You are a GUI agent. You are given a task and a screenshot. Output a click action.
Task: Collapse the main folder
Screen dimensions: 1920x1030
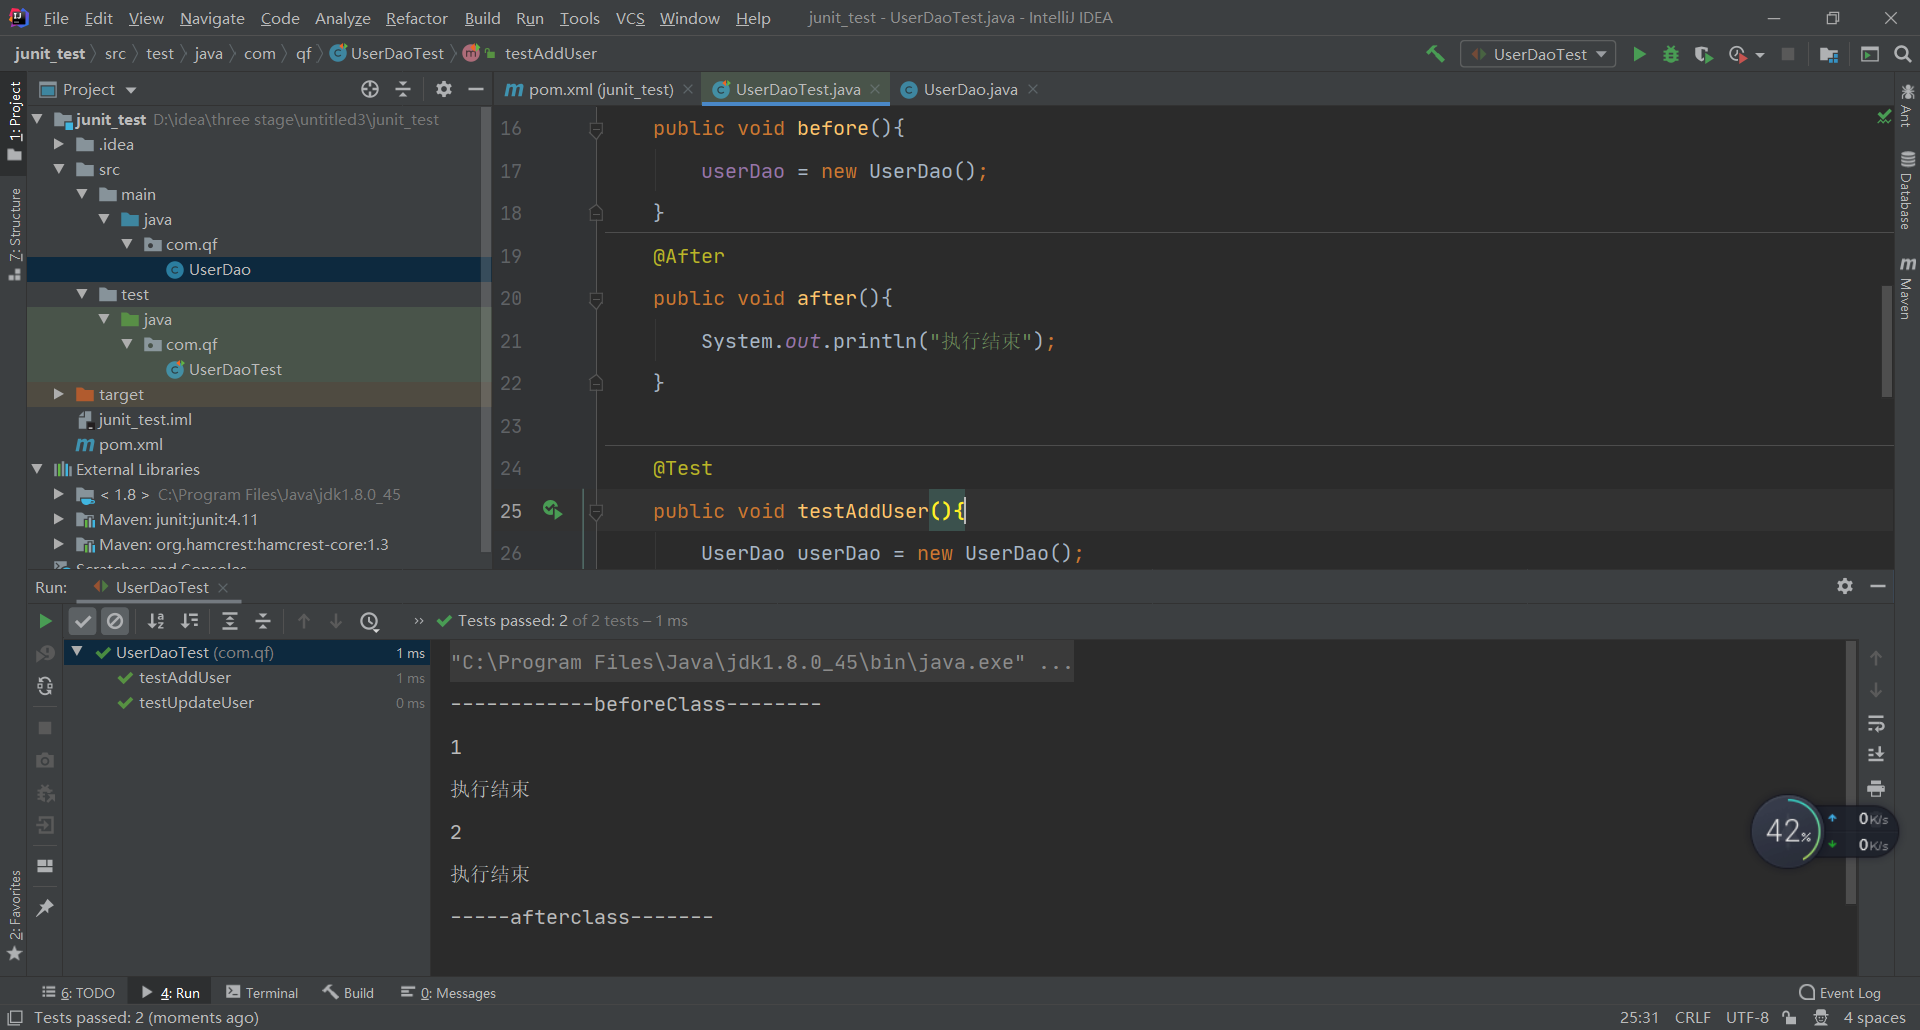[82, 194]
